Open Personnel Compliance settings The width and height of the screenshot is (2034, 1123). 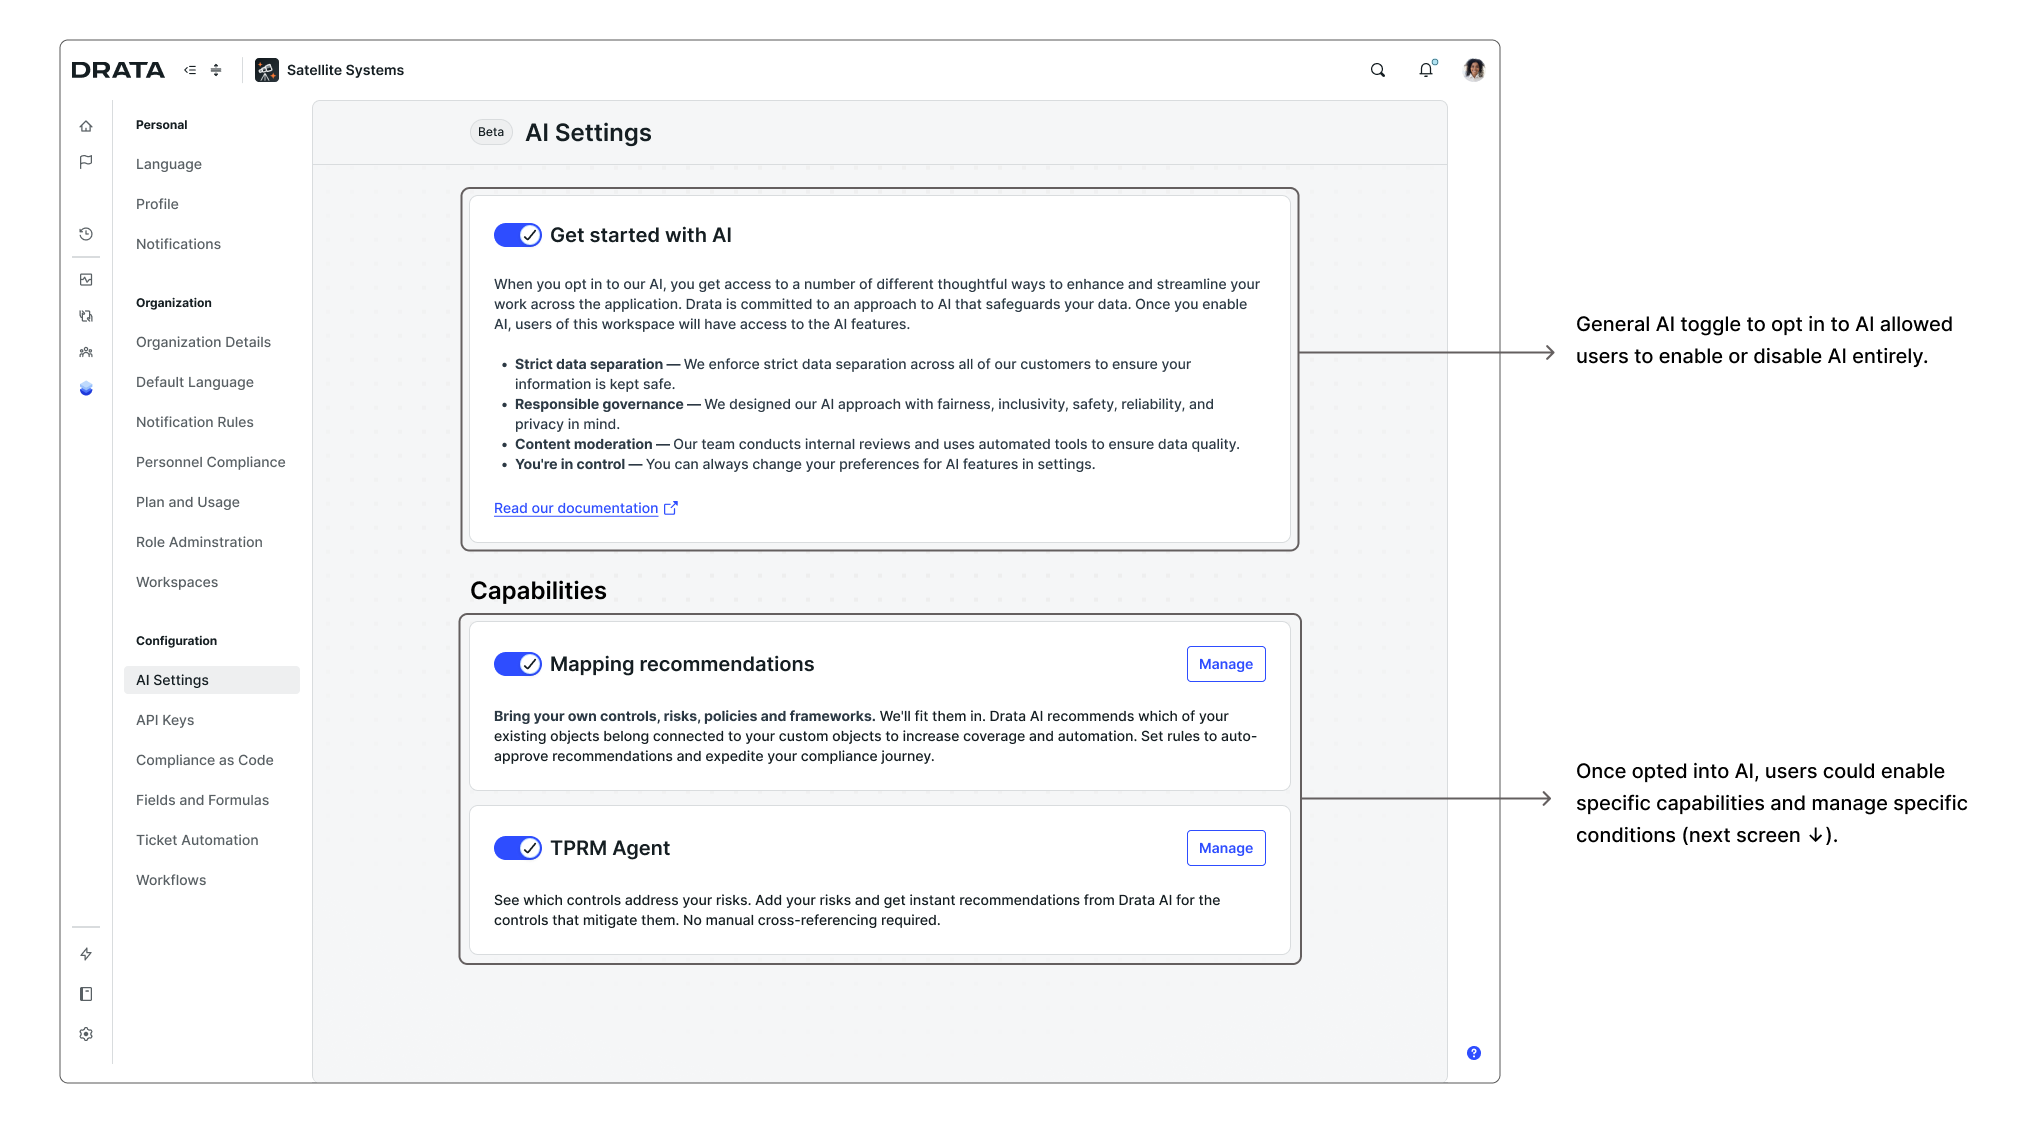coord(211,462)
